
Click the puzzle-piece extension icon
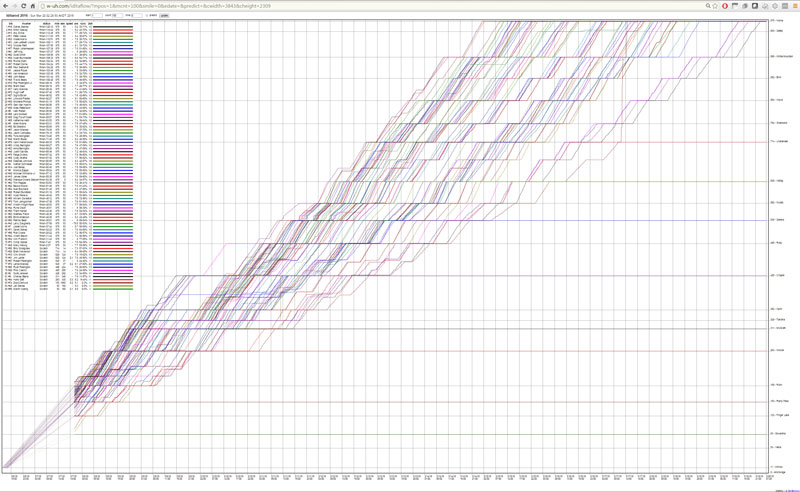point(765,6)
